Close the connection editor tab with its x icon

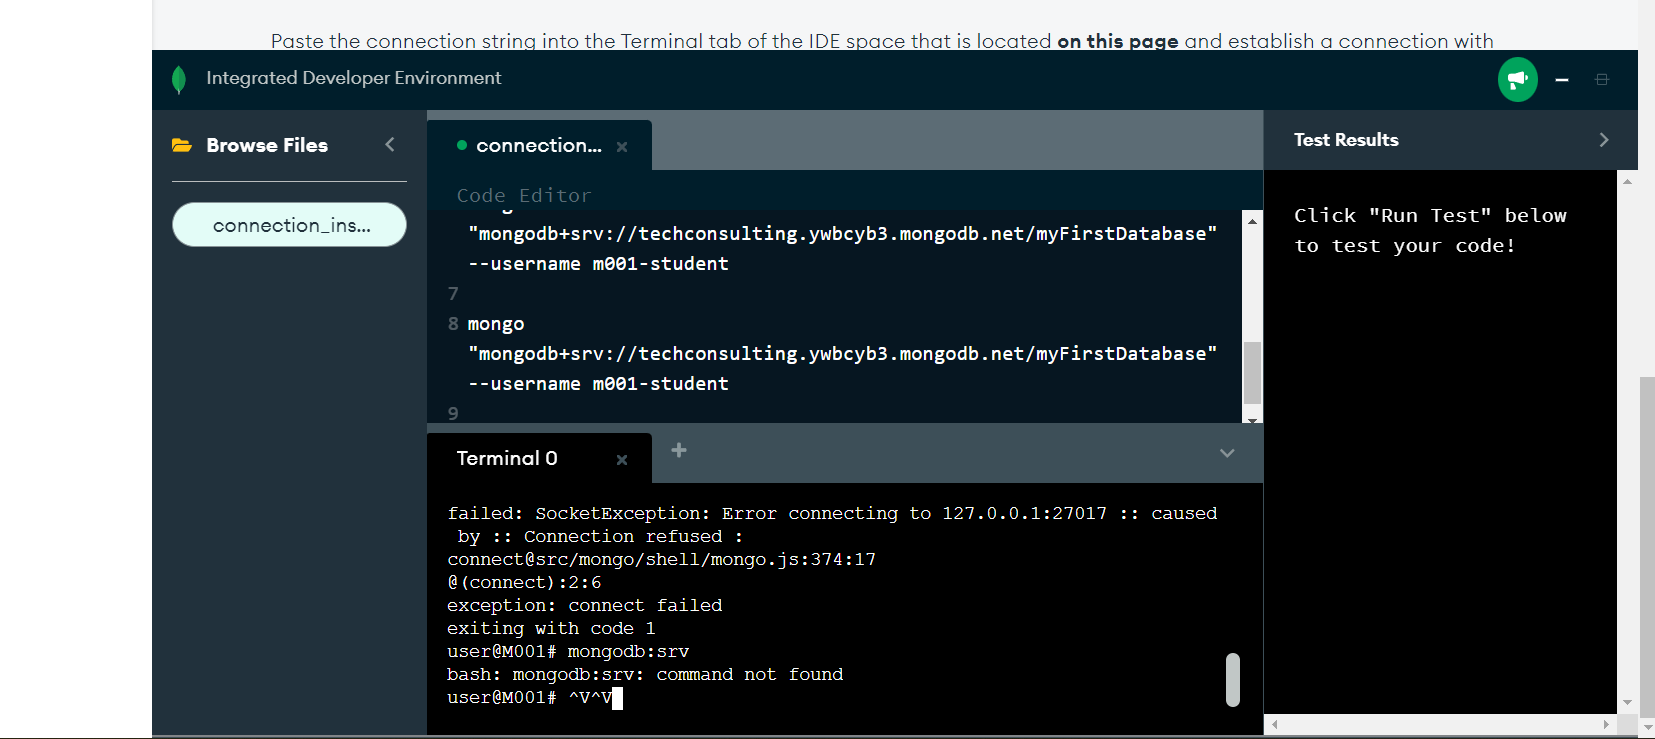coord(622,146)
